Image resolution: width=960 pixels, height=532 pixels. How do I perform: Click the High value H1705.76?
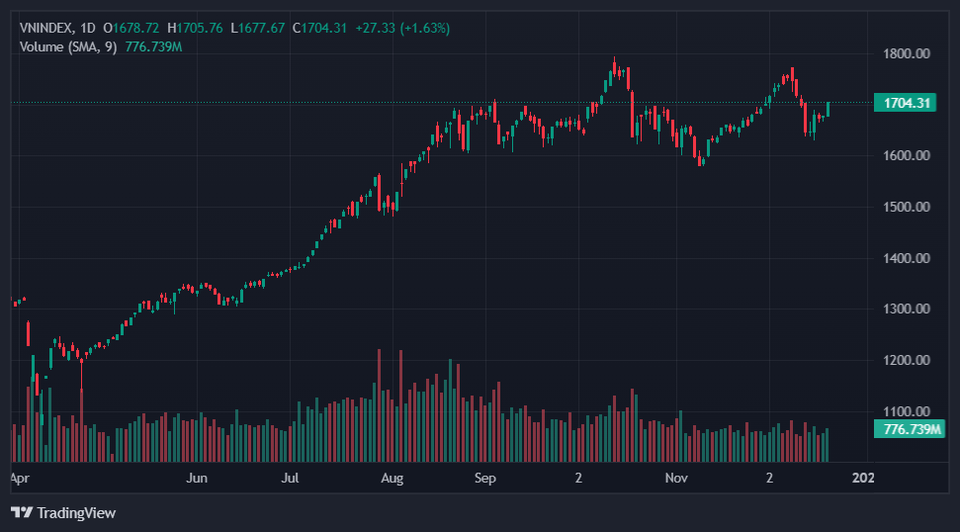click(x=197, y=28)
